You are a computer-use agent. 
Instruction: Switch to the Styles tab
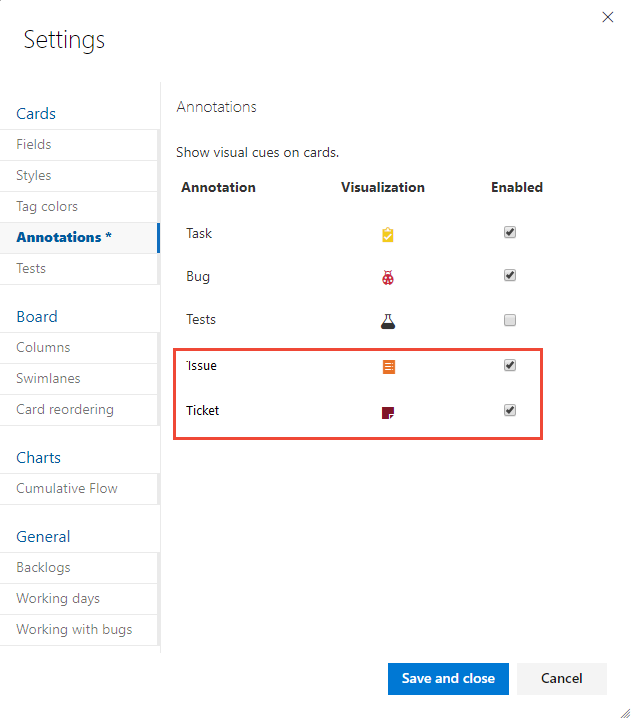[34, 175]
